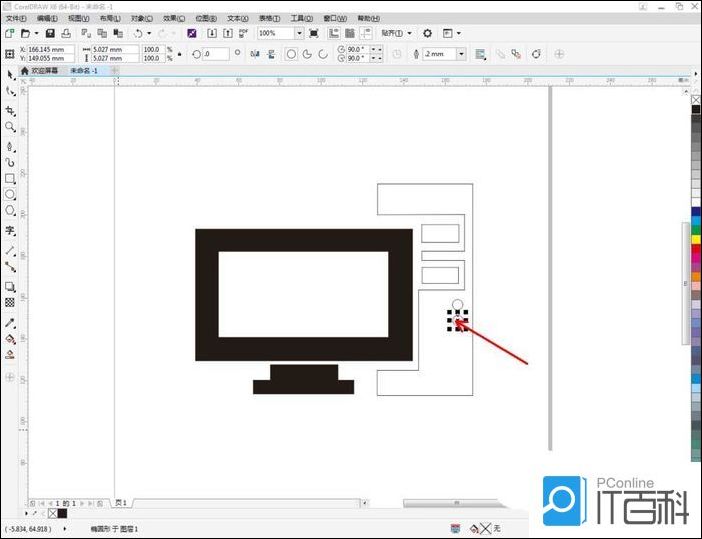Create a new document
Image resolution: width=702 pixels, height=539 pixels.
tap(9, 33)
